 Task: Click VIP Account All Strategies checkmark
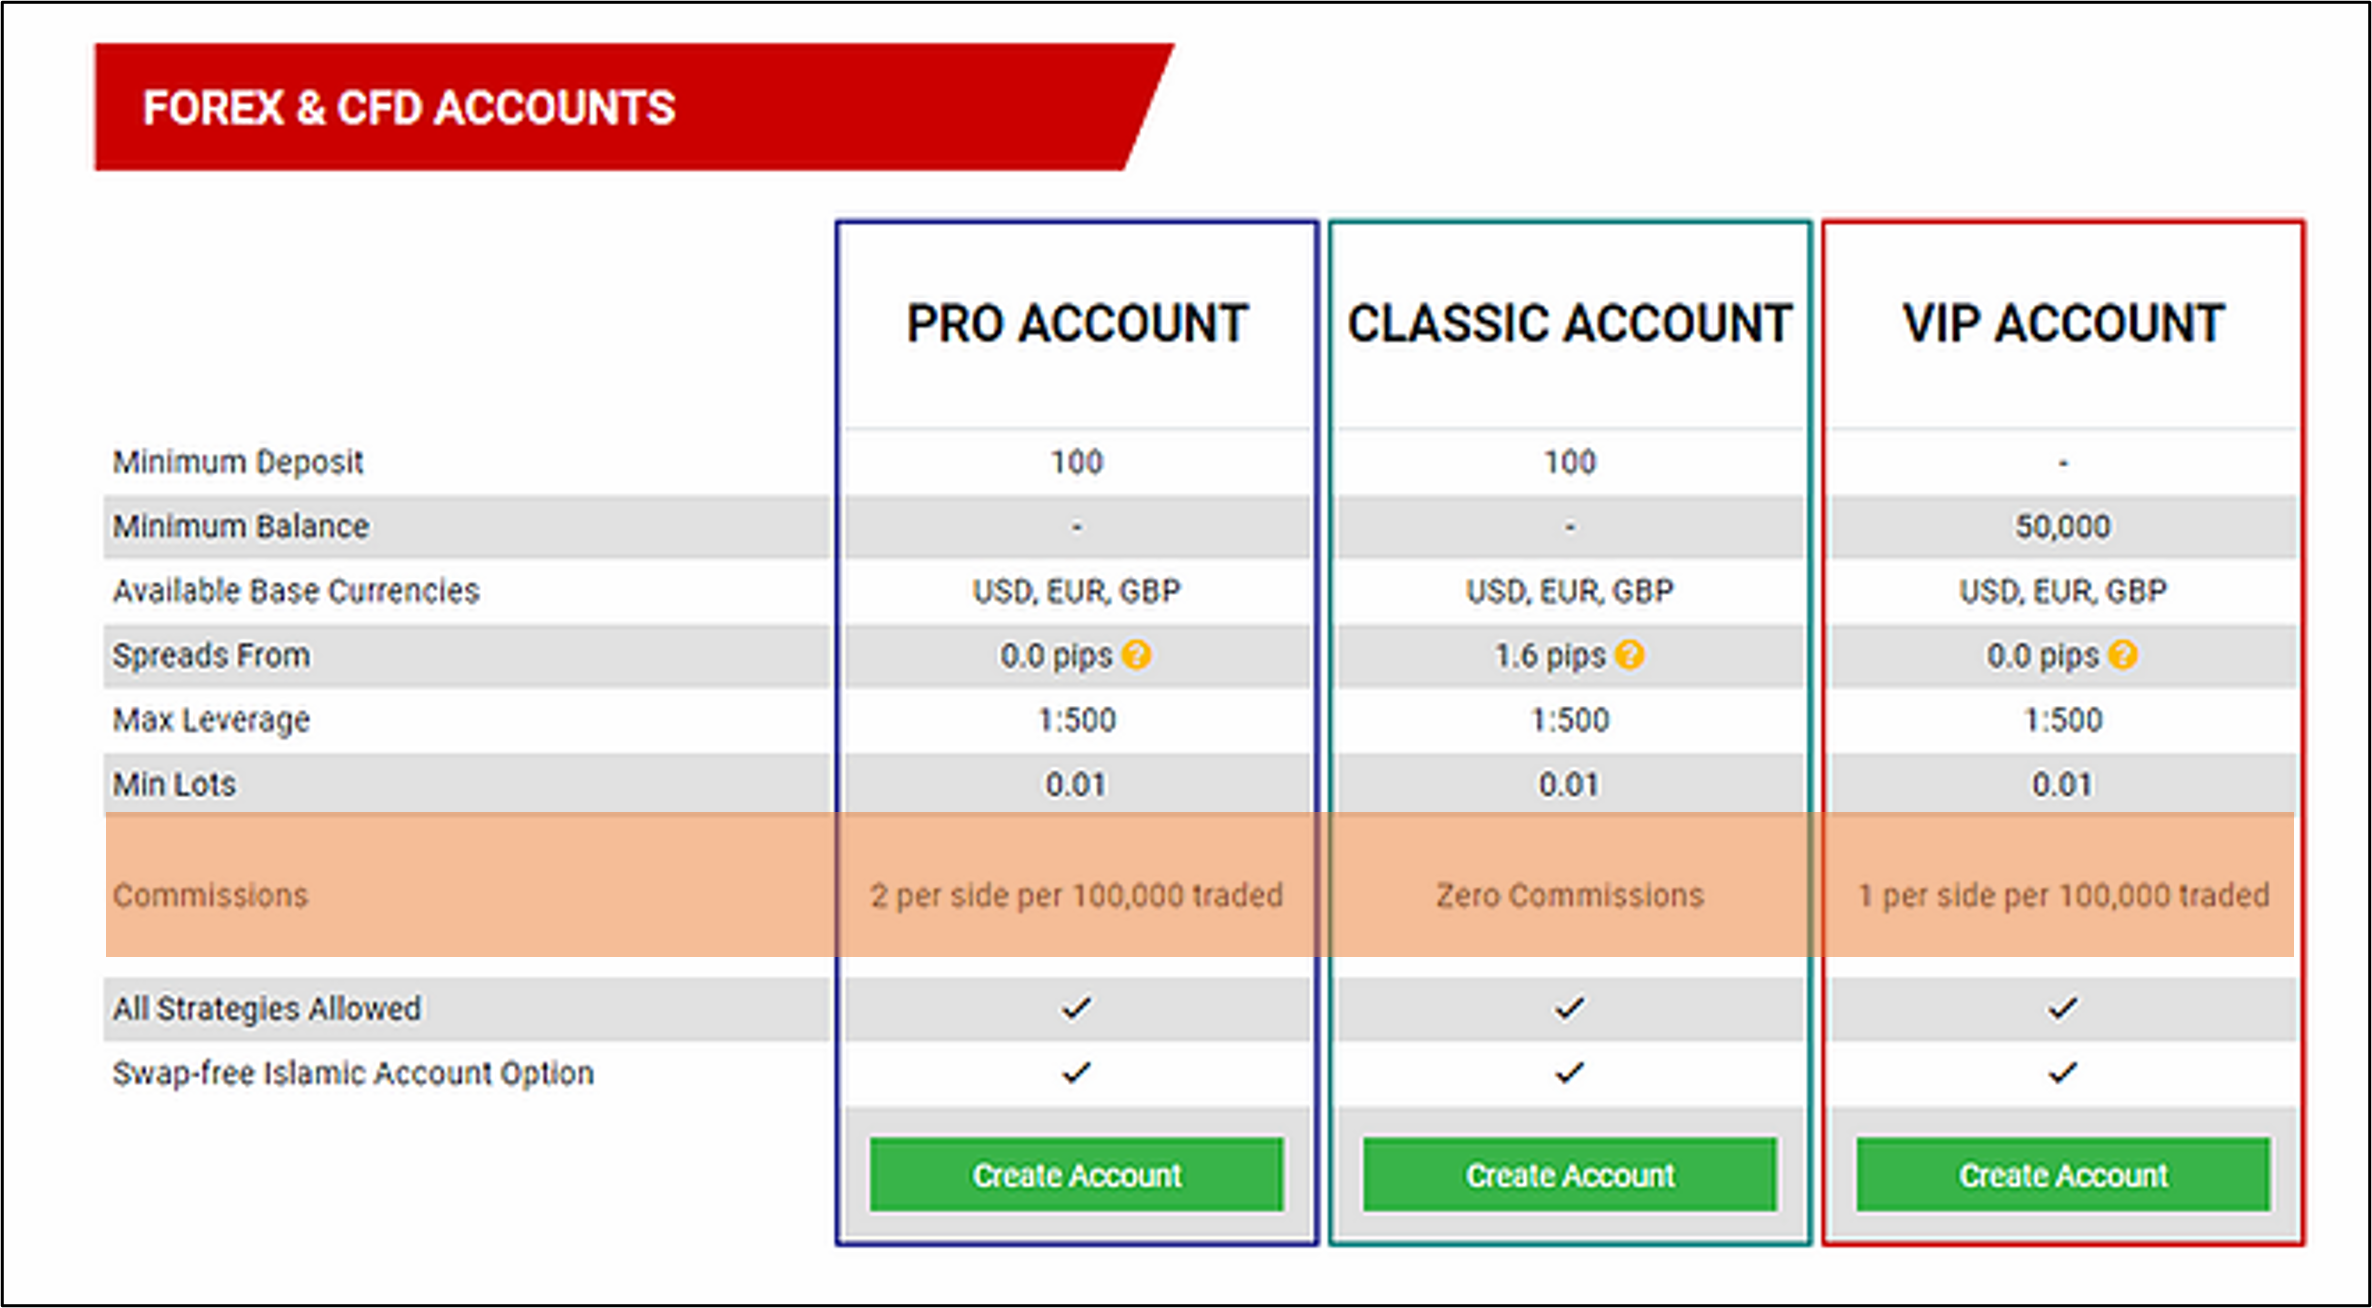tap(2062, 1008)
